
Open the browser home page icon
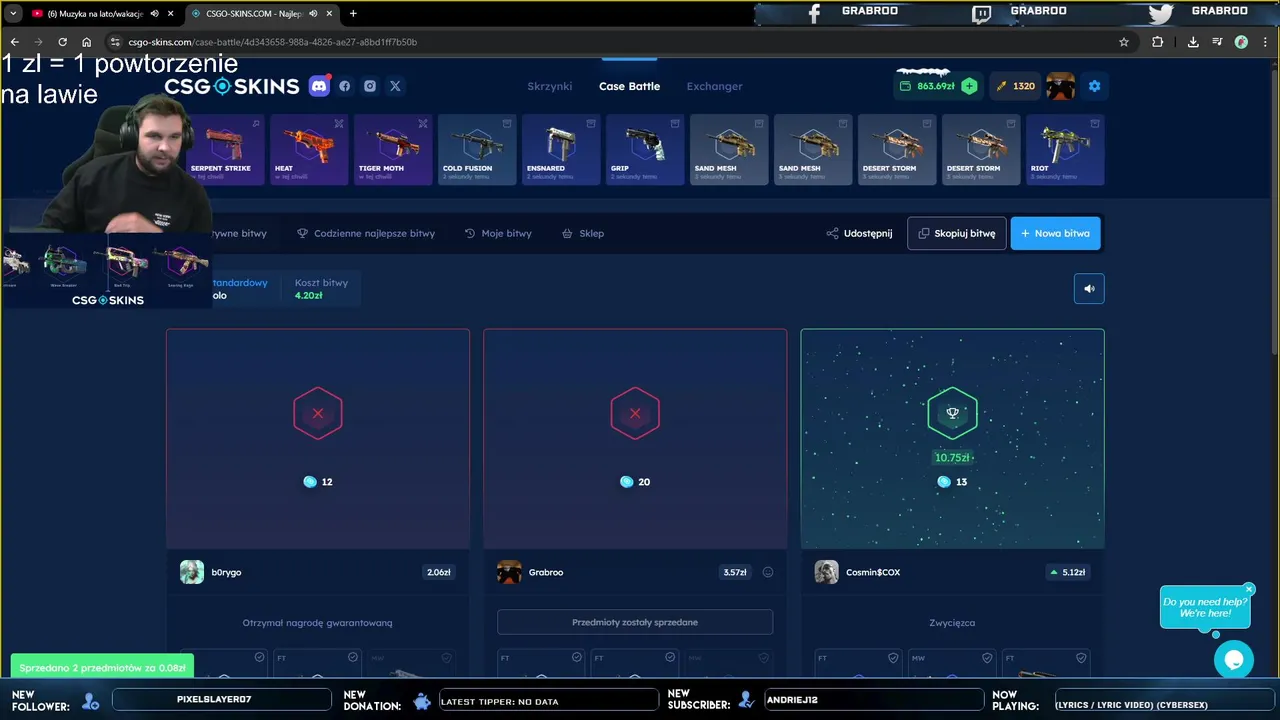pos(86,42)
